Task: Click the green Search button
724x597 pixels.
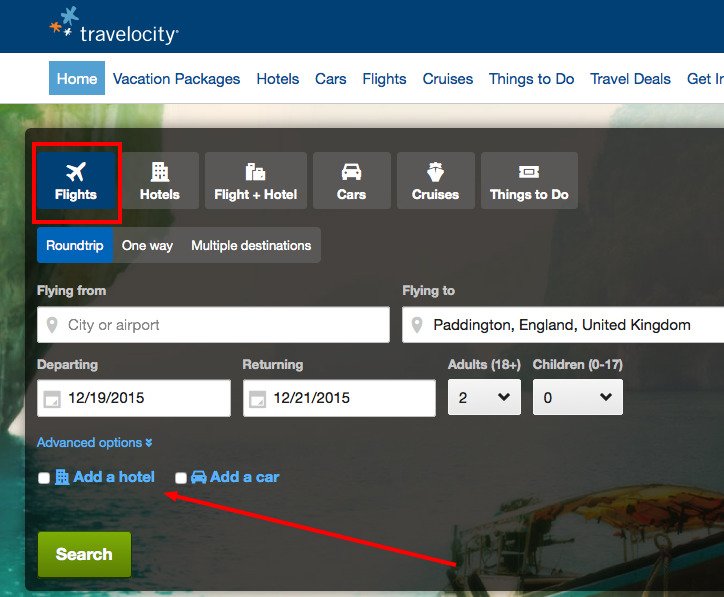Action: point(84,554)
